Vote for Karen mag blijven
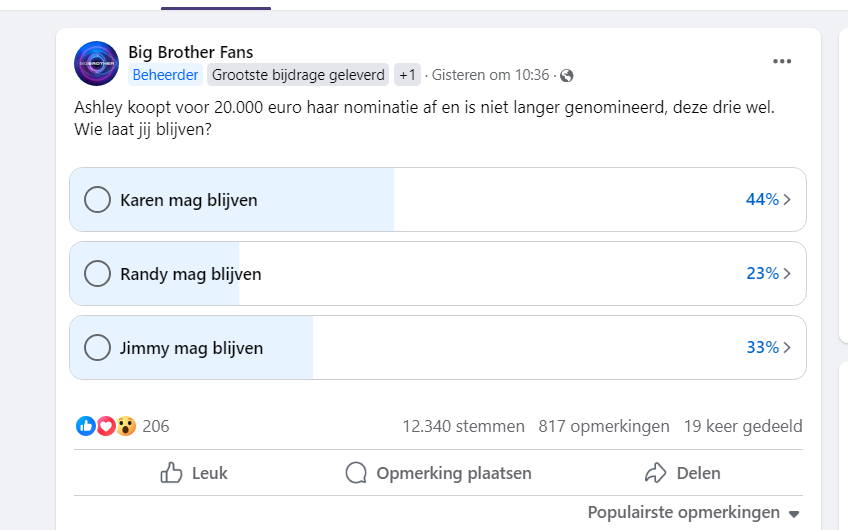The width and height of the screenshot is (848, 530). [x=97, y=200]
